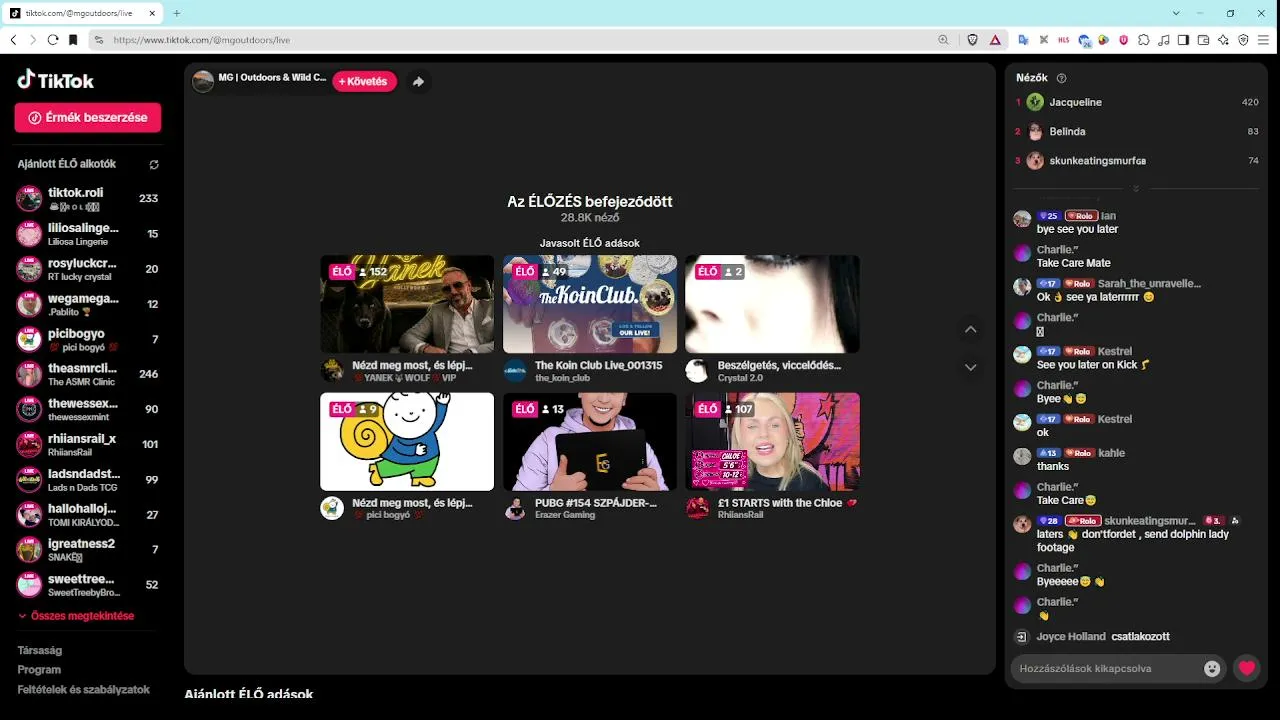The width and height of the screenshot is (1280, 720).
Task: Click the TikTok logo
Action: (56, 80)
